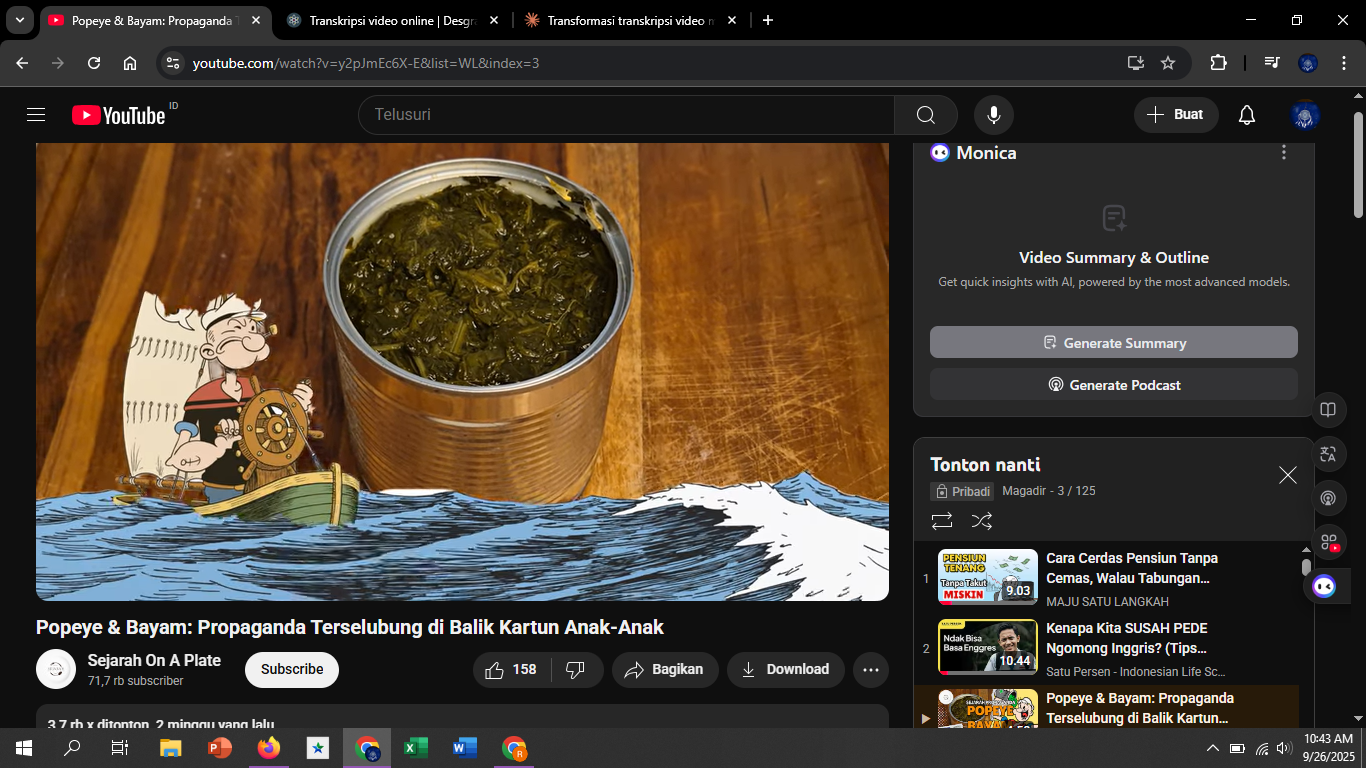Open a new Chrome tab

768,20
